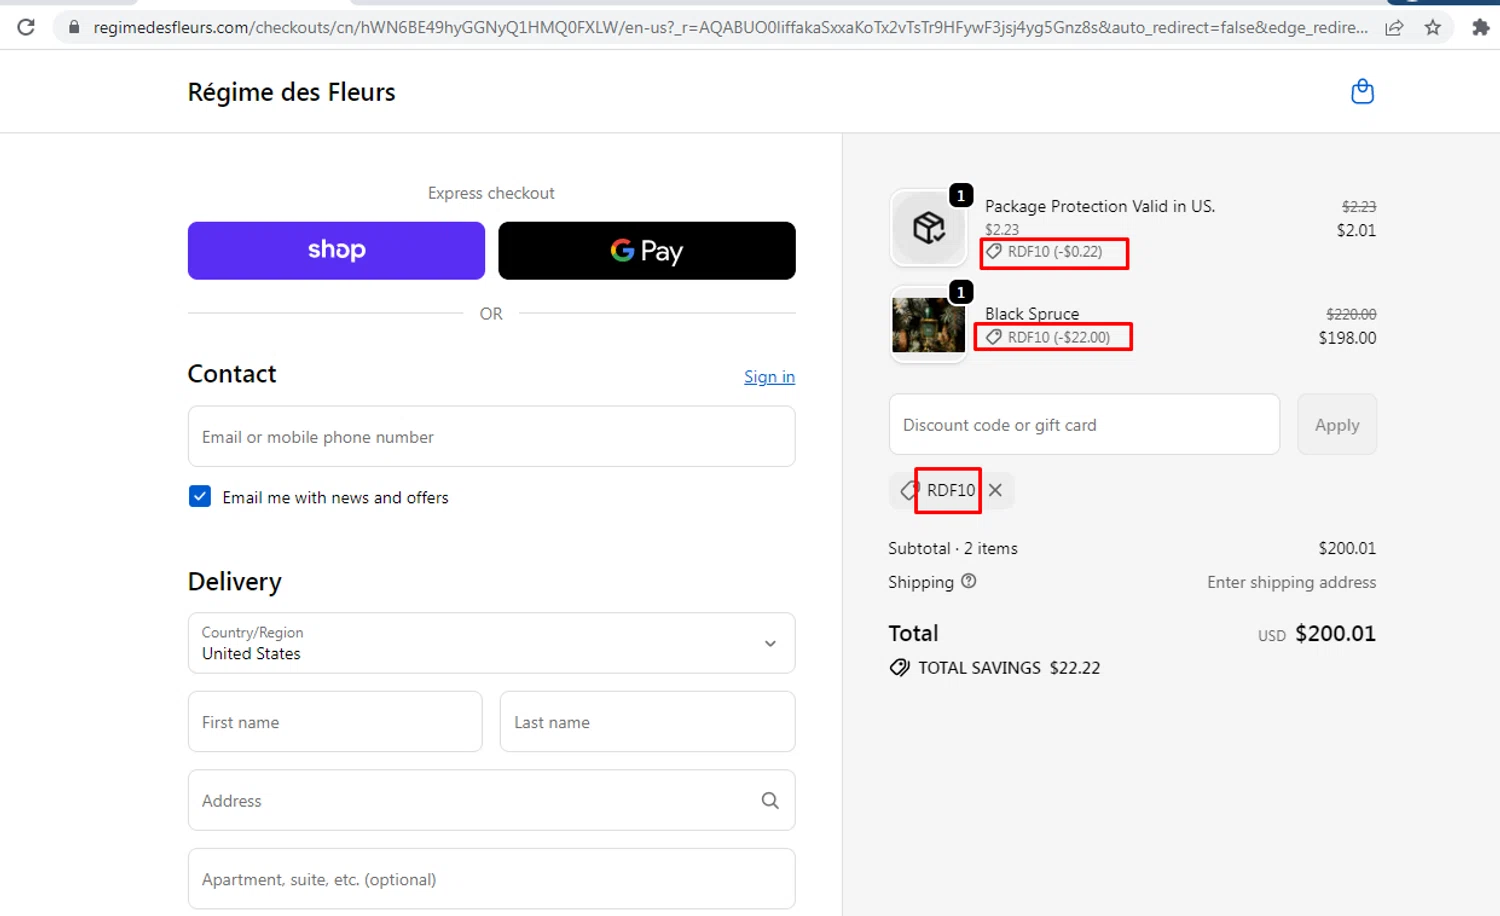Image resolution: width=1500 pixels, height=916 pixels.
Task: Open the browser extensions puzzle icon
Action: 1481,28
